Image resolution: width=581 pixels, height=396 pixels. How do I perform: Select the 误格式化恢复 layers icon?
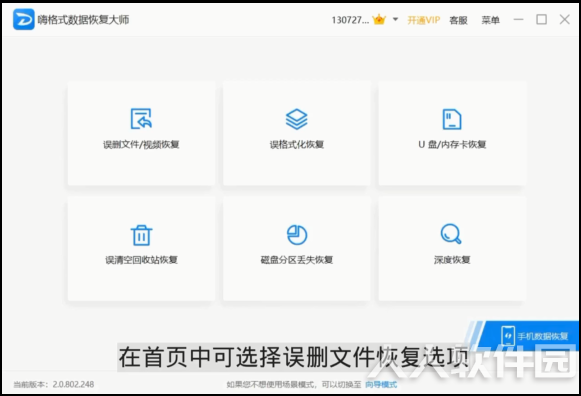point(296,119)
